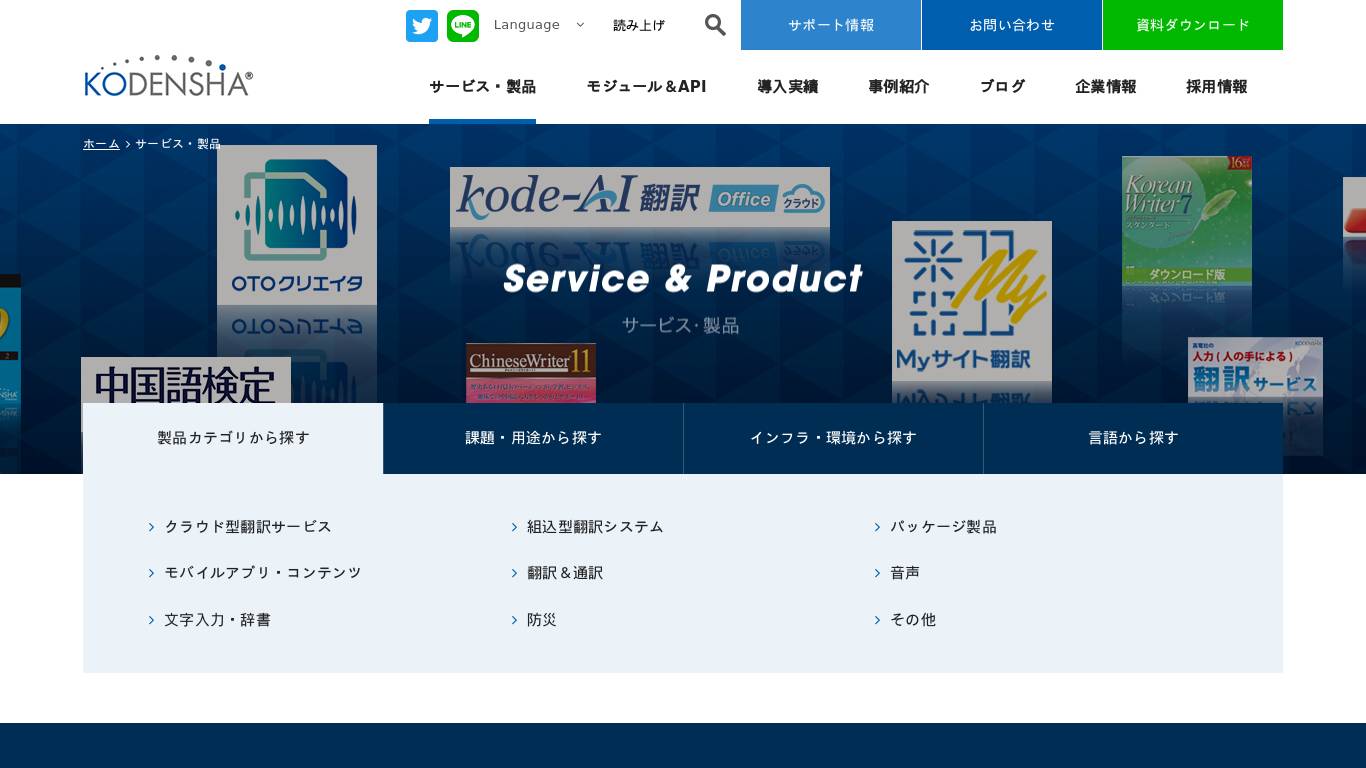Open 導入実績 menu item
Screen dimensions: 1366x768
(x=788, y=86)
